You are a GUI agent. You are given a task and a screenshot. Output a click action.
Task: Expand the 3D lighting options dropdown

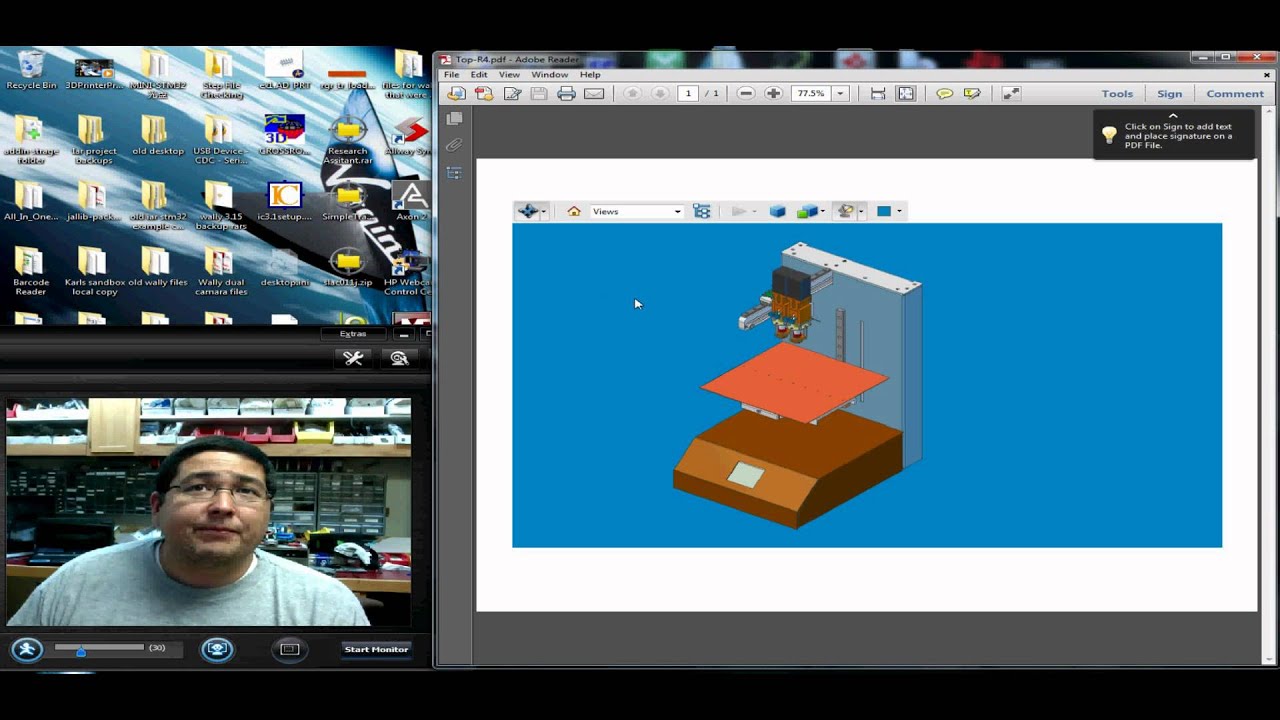[x=860, y=211]
